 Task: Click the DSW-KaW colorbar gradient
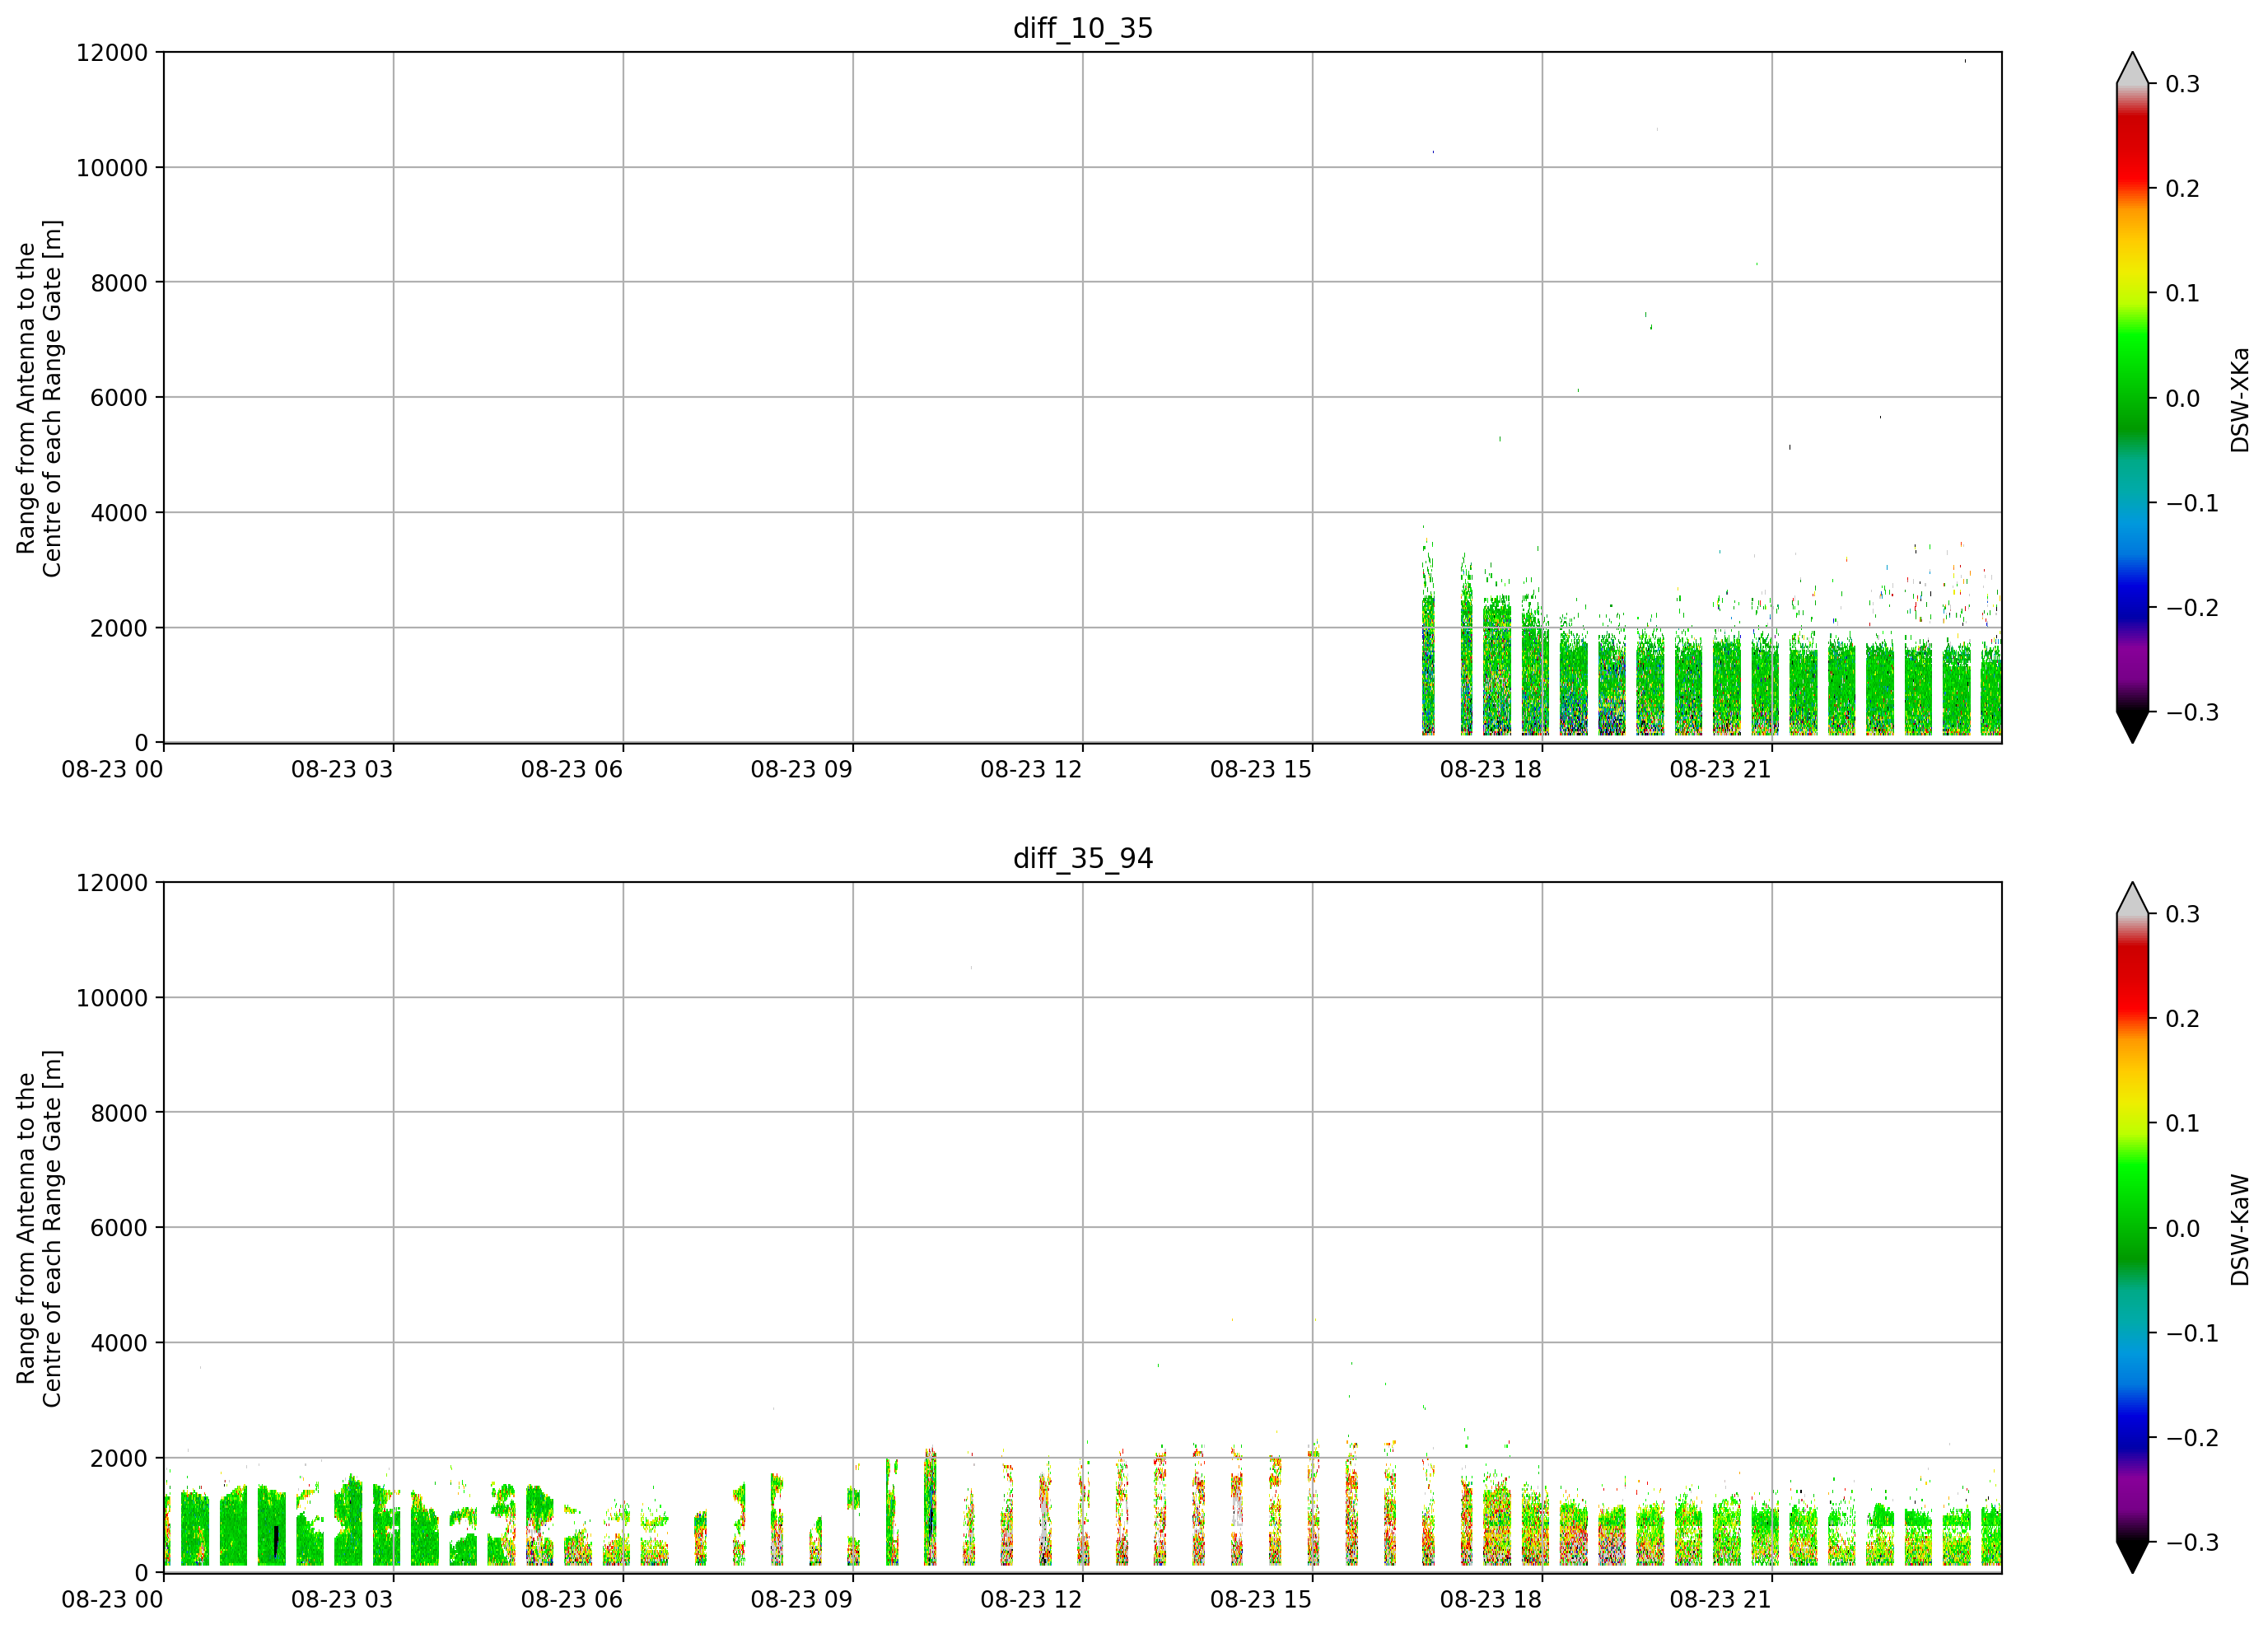pos(2133,1228)
